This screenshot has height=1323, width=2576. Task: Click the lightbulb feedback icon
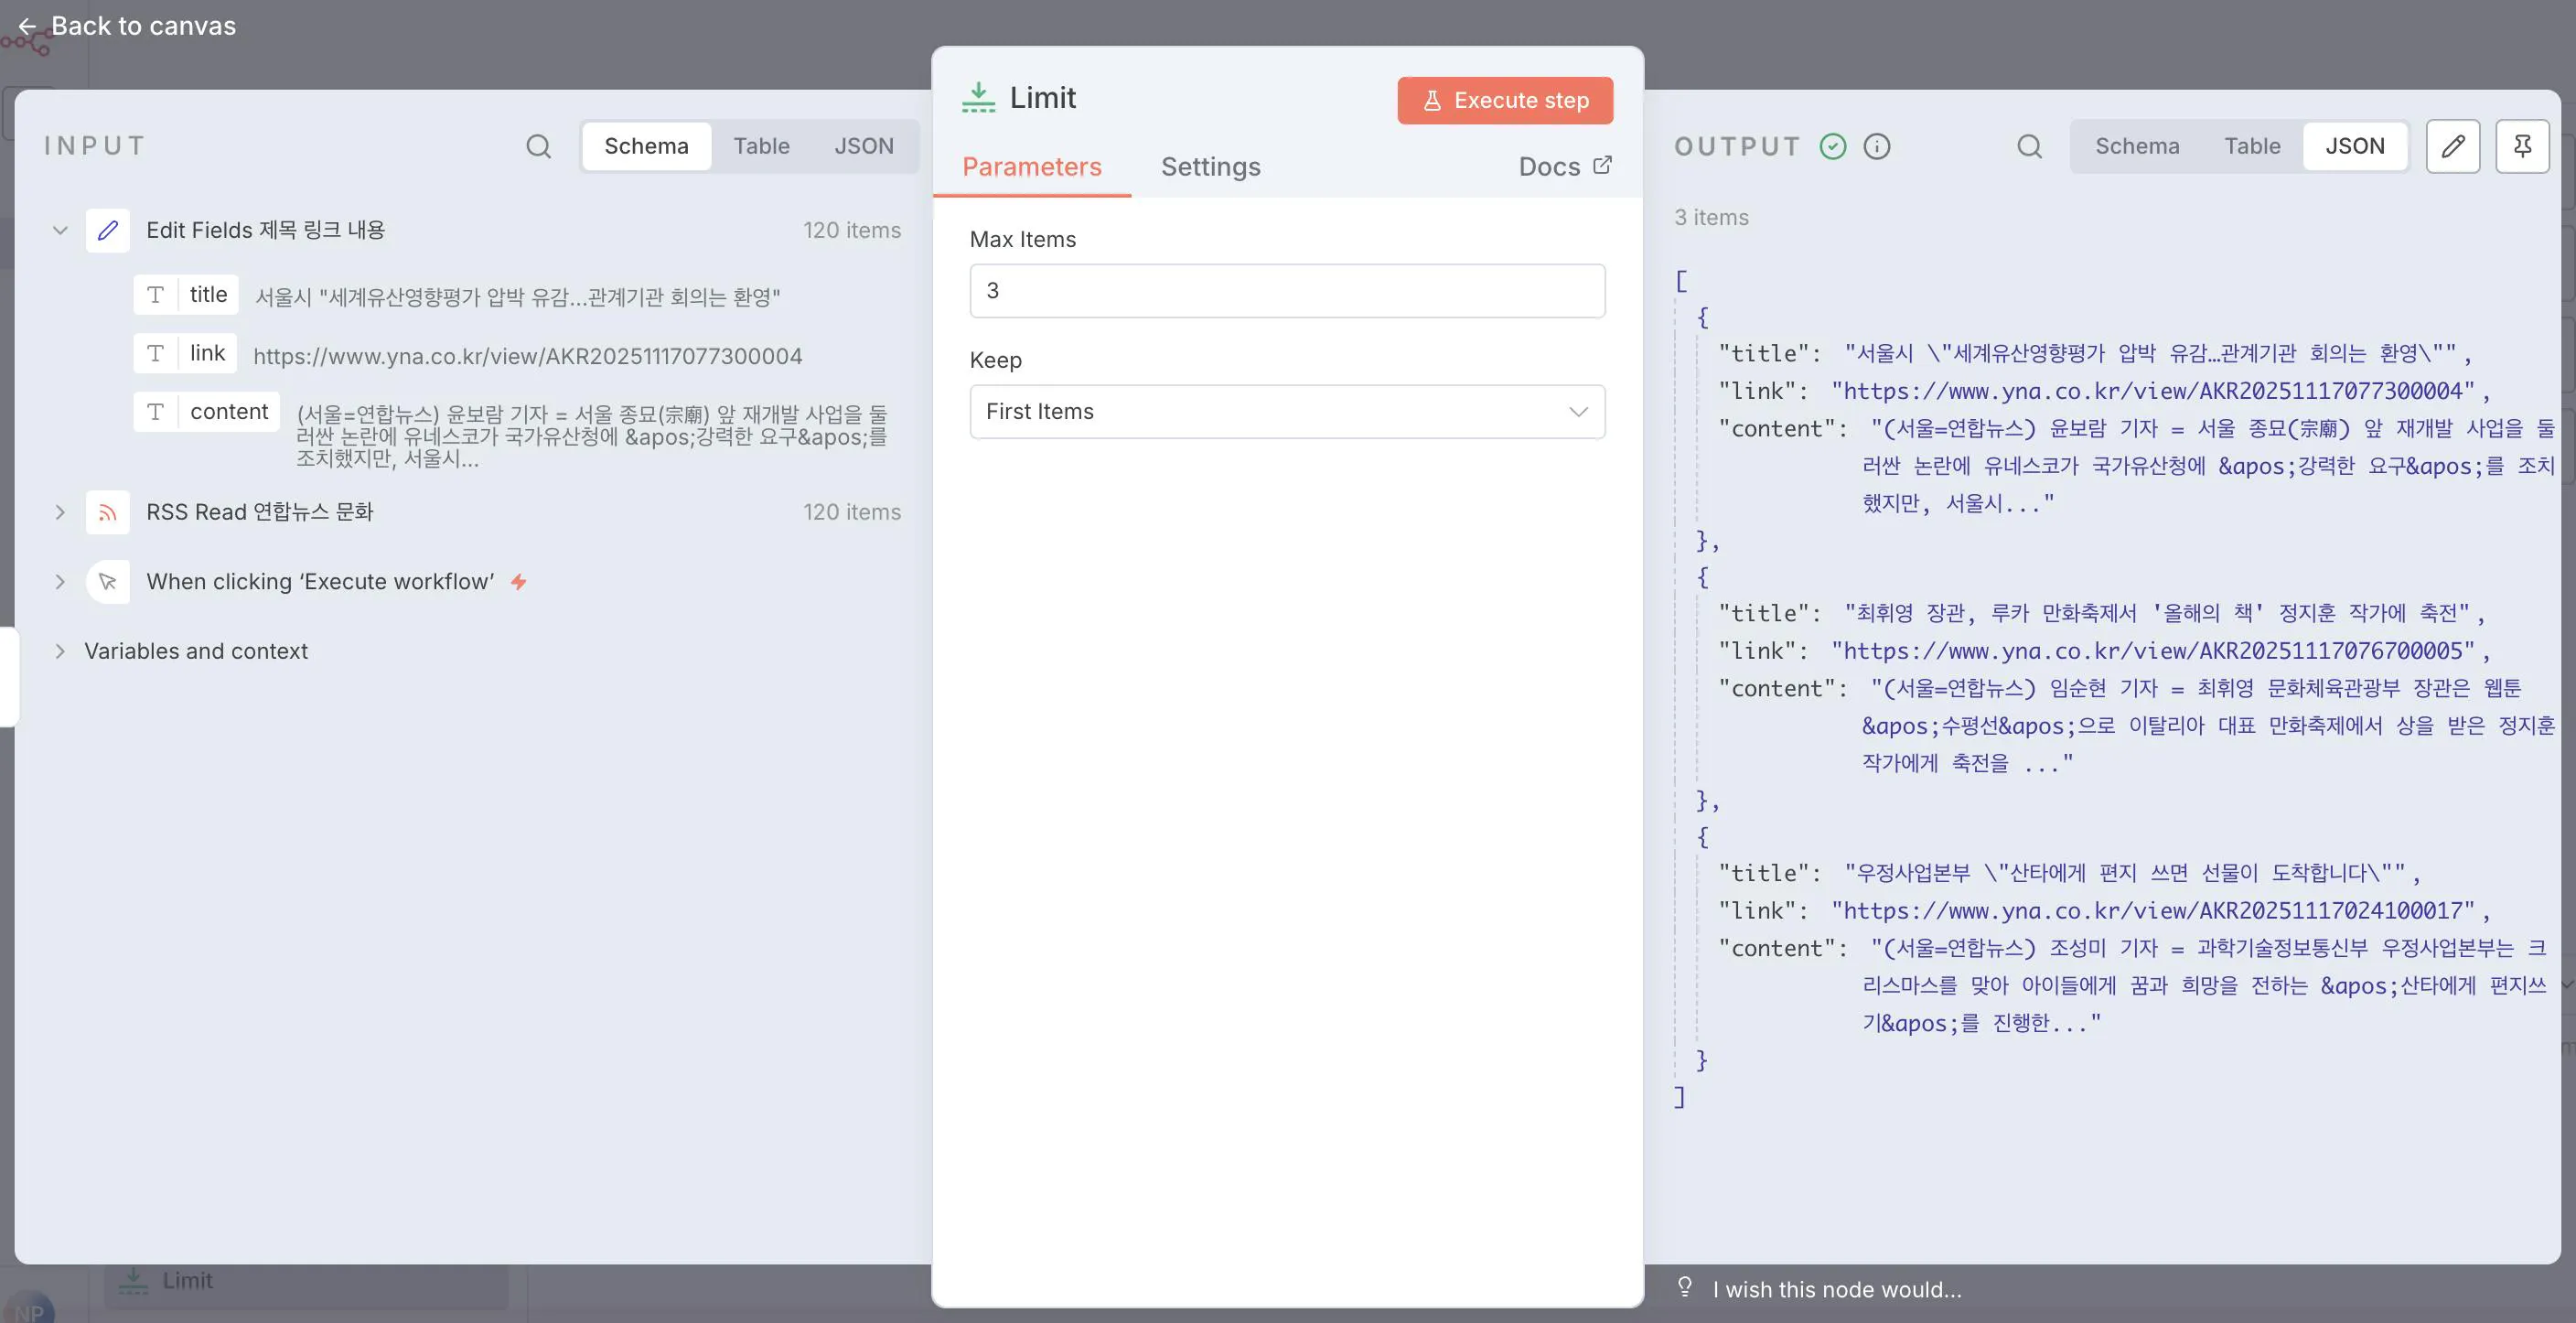coord(1685,1287)
